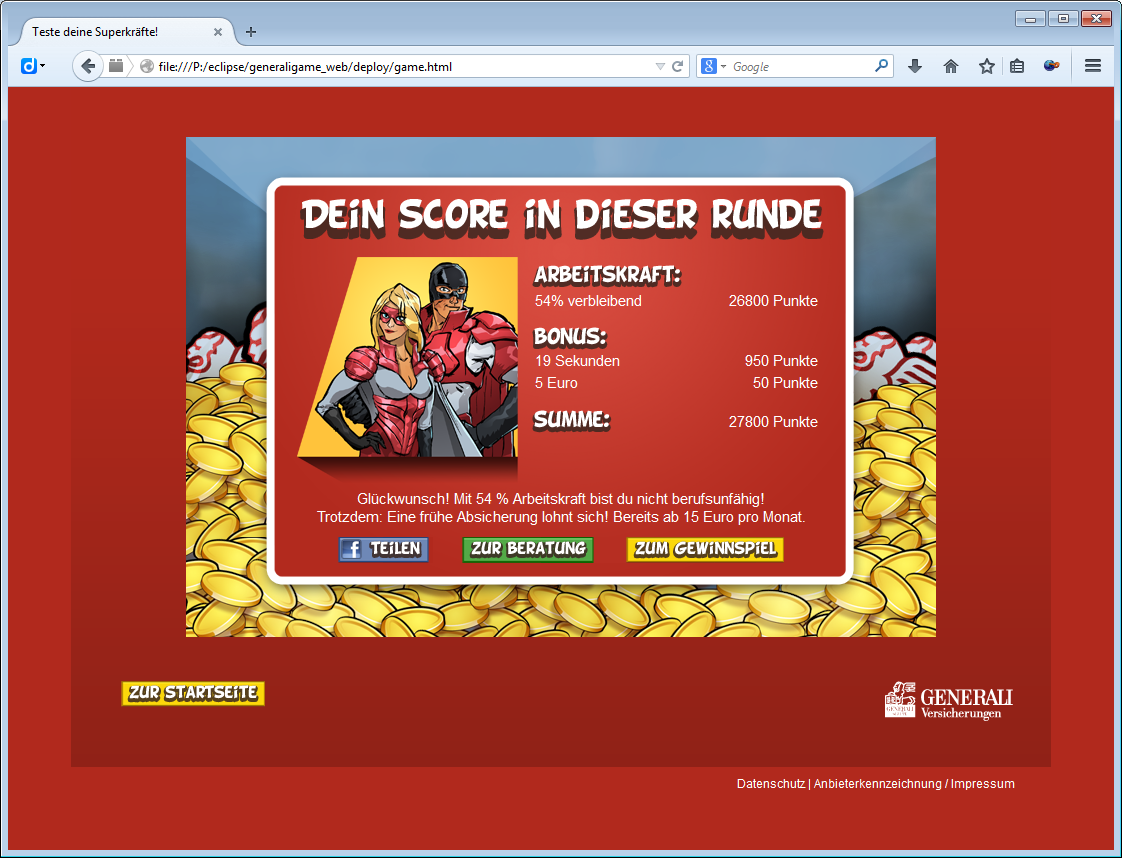The width and height of the screenshot is (1122, 858).
Task: Click the 'Zum Gewinnspiel' button
Action: [704, 549]
